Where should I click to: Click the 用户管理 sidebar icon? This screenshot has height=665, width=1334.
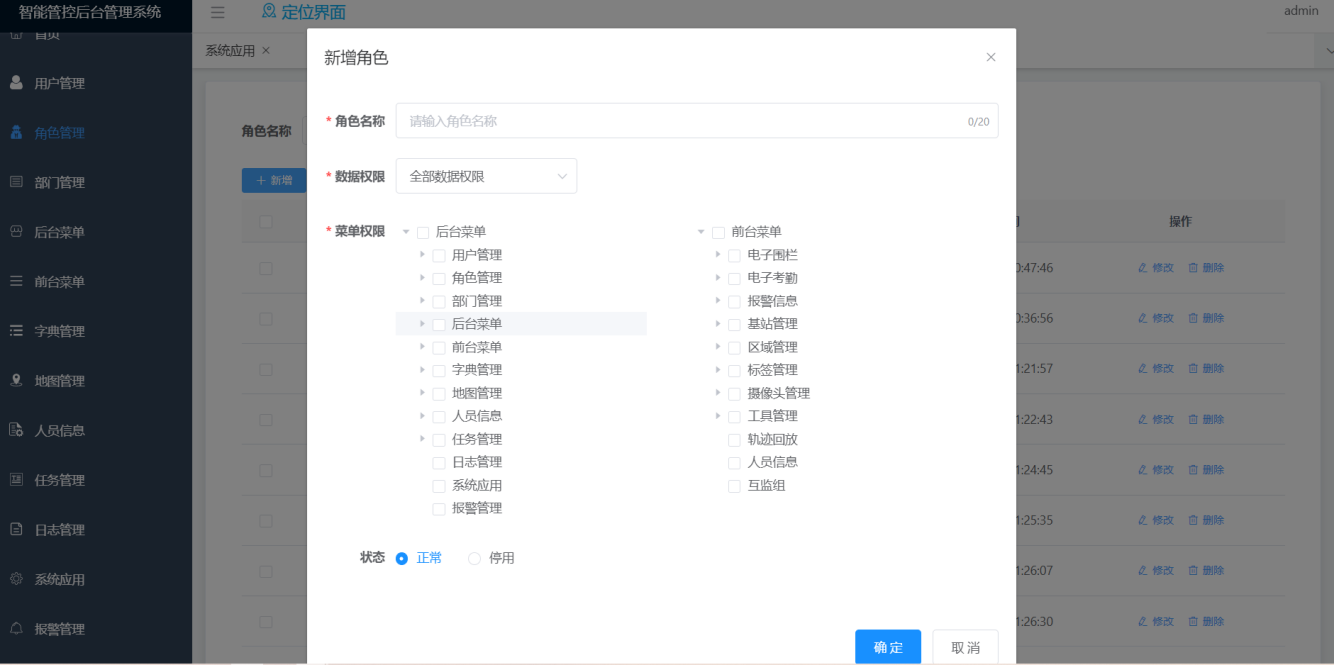point(16,82)
